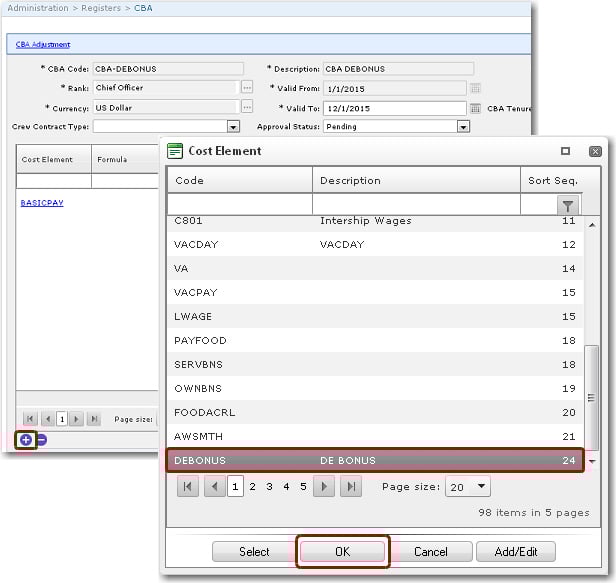The width and height of the screenshot is (616, 583).
Task: Click the Code filter input field
Action: pos(239,204)
